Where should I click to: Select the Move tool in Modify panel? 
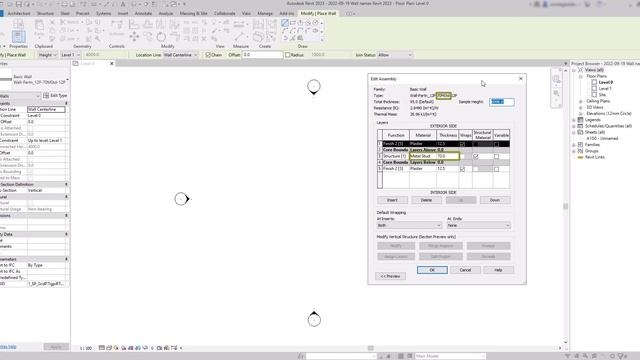click(134, 37)
